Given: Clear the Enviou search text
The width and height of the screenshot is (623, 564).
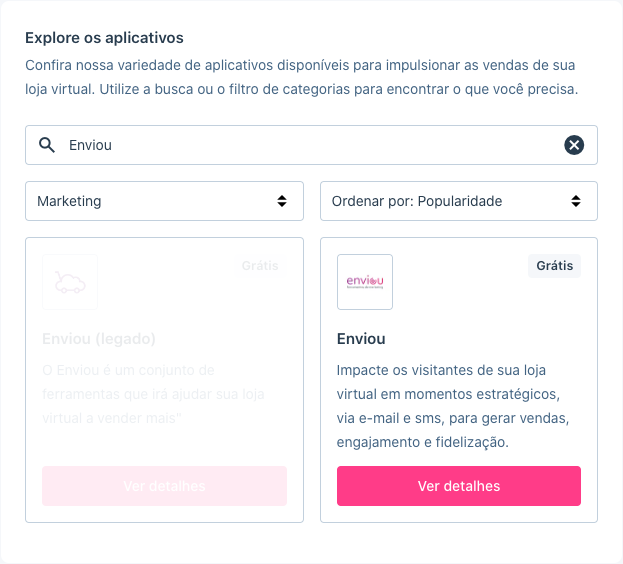Looking at the screenshot, I should point(574,145).
